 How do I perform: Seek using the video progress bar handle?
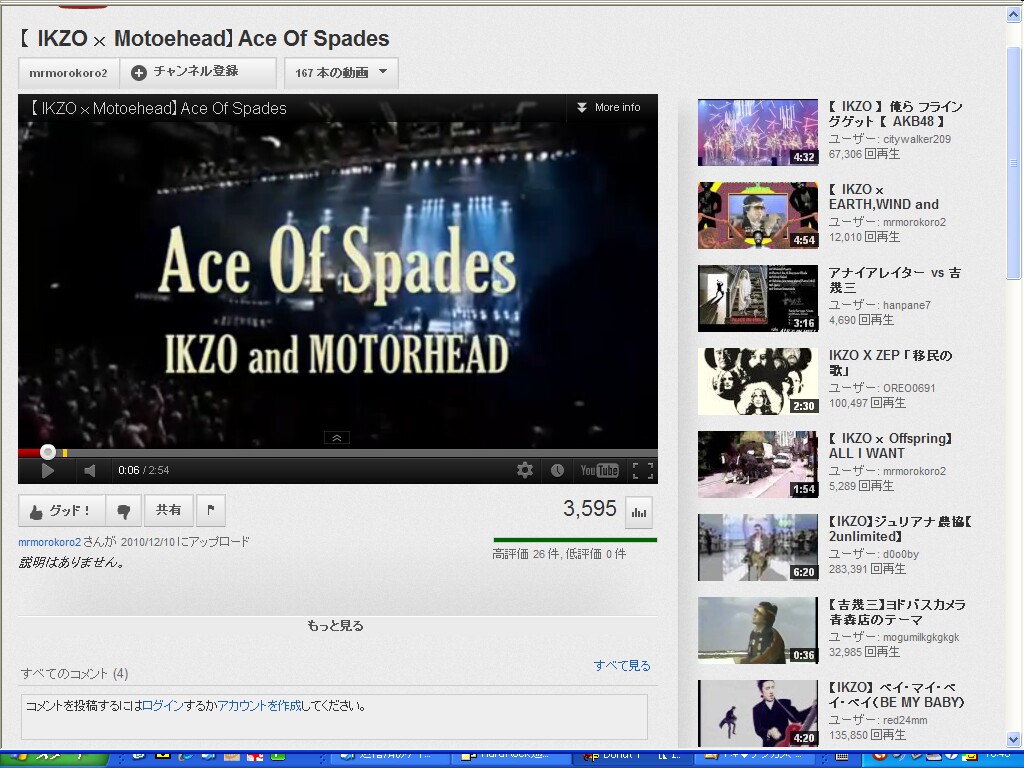click(x=48, y=452)
